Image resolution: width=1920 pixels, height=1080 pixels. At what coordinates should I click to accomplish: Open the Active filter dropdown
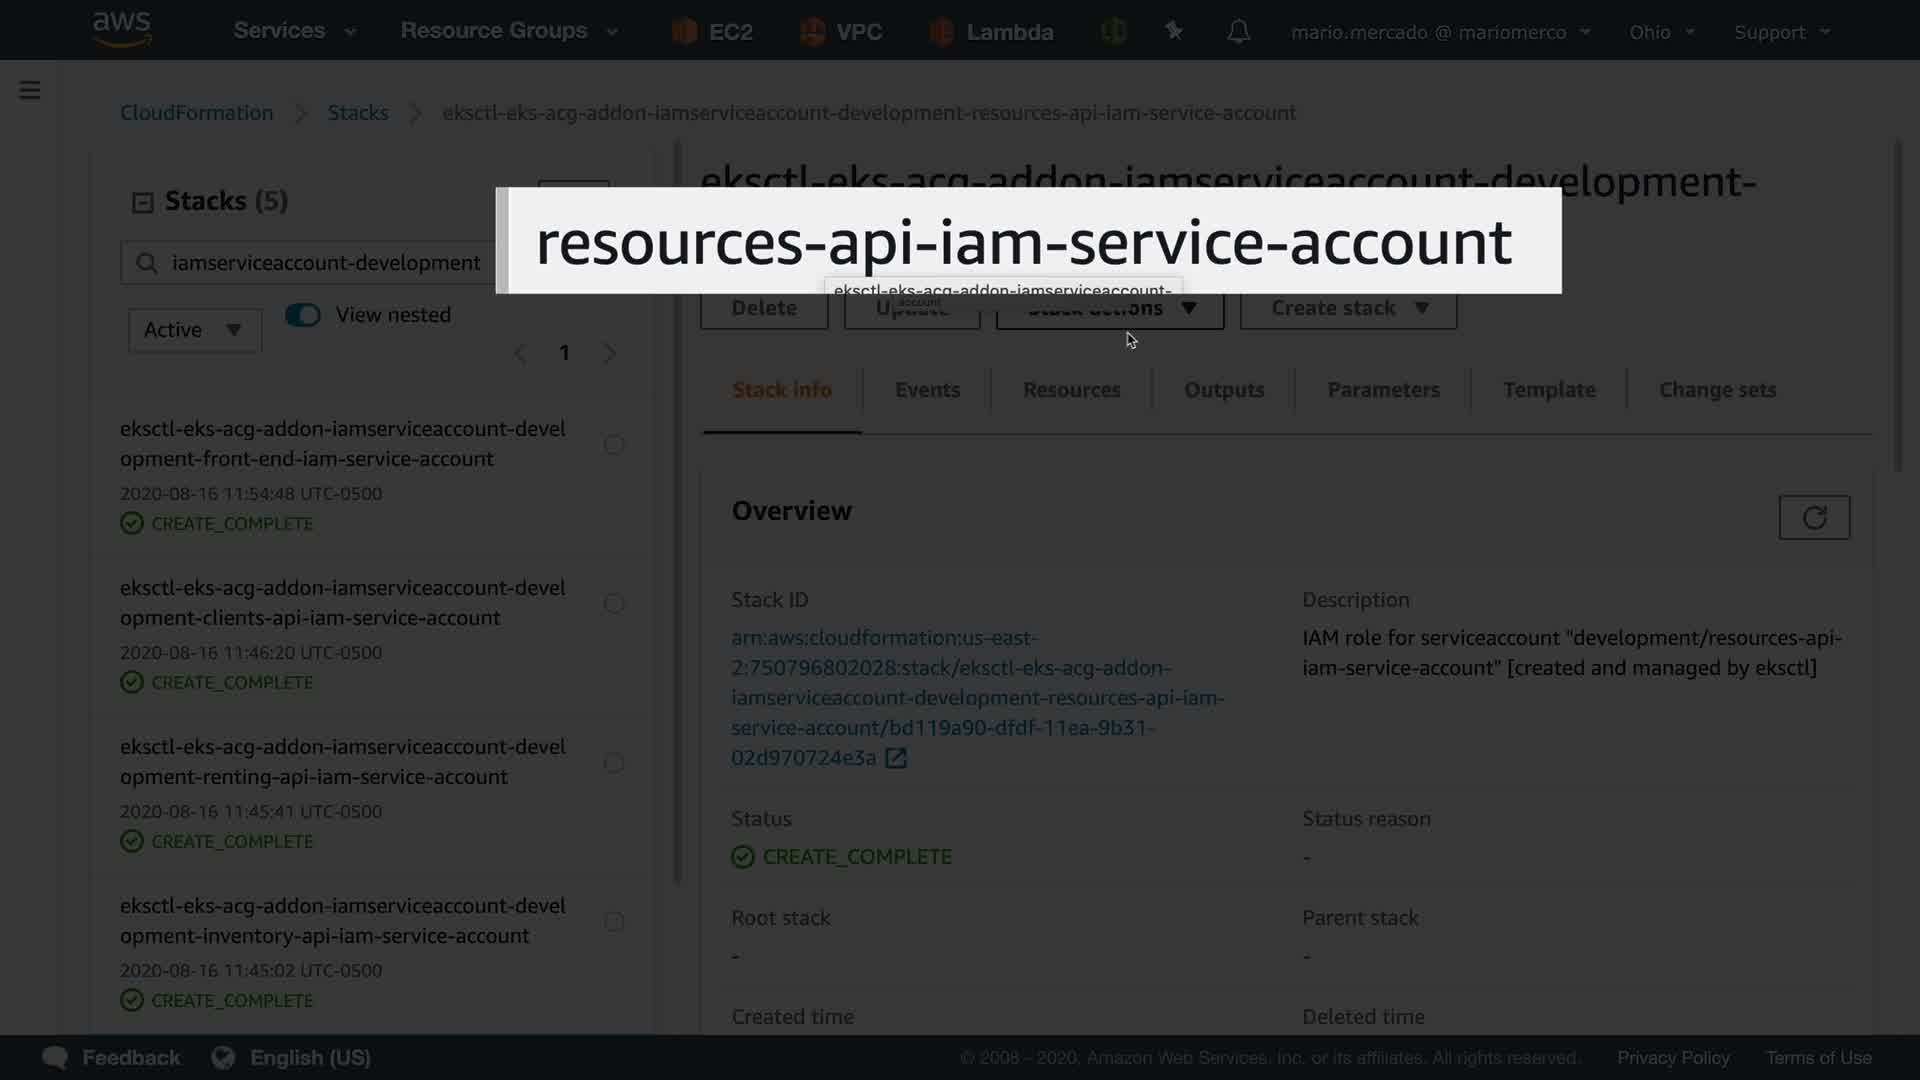click(194, 330)
